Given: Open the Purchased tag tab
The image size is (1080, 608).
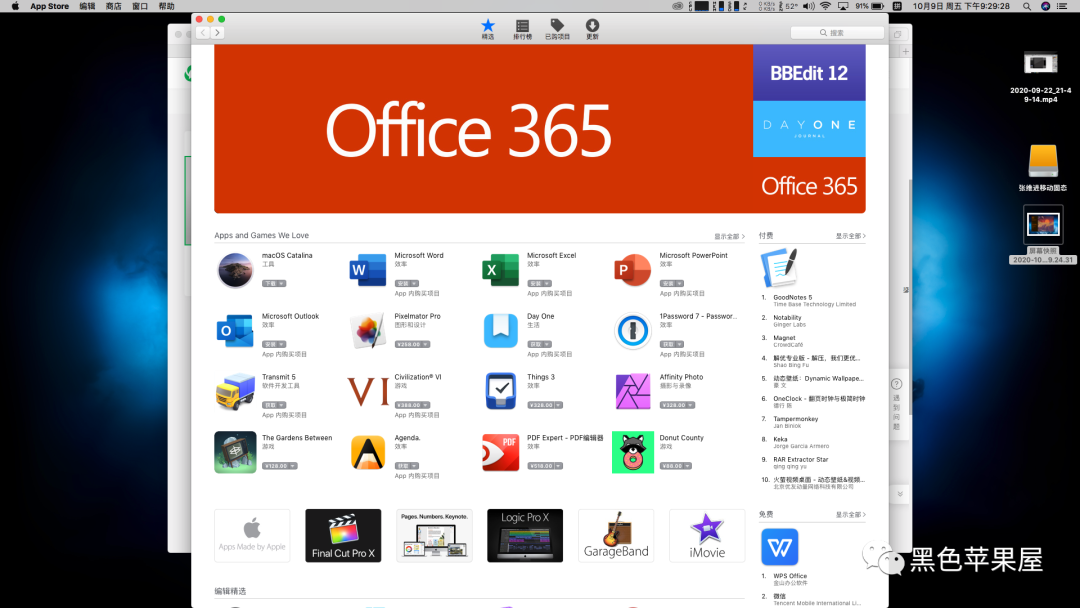Looking at the screenshot, I should (x=557, y=29).
